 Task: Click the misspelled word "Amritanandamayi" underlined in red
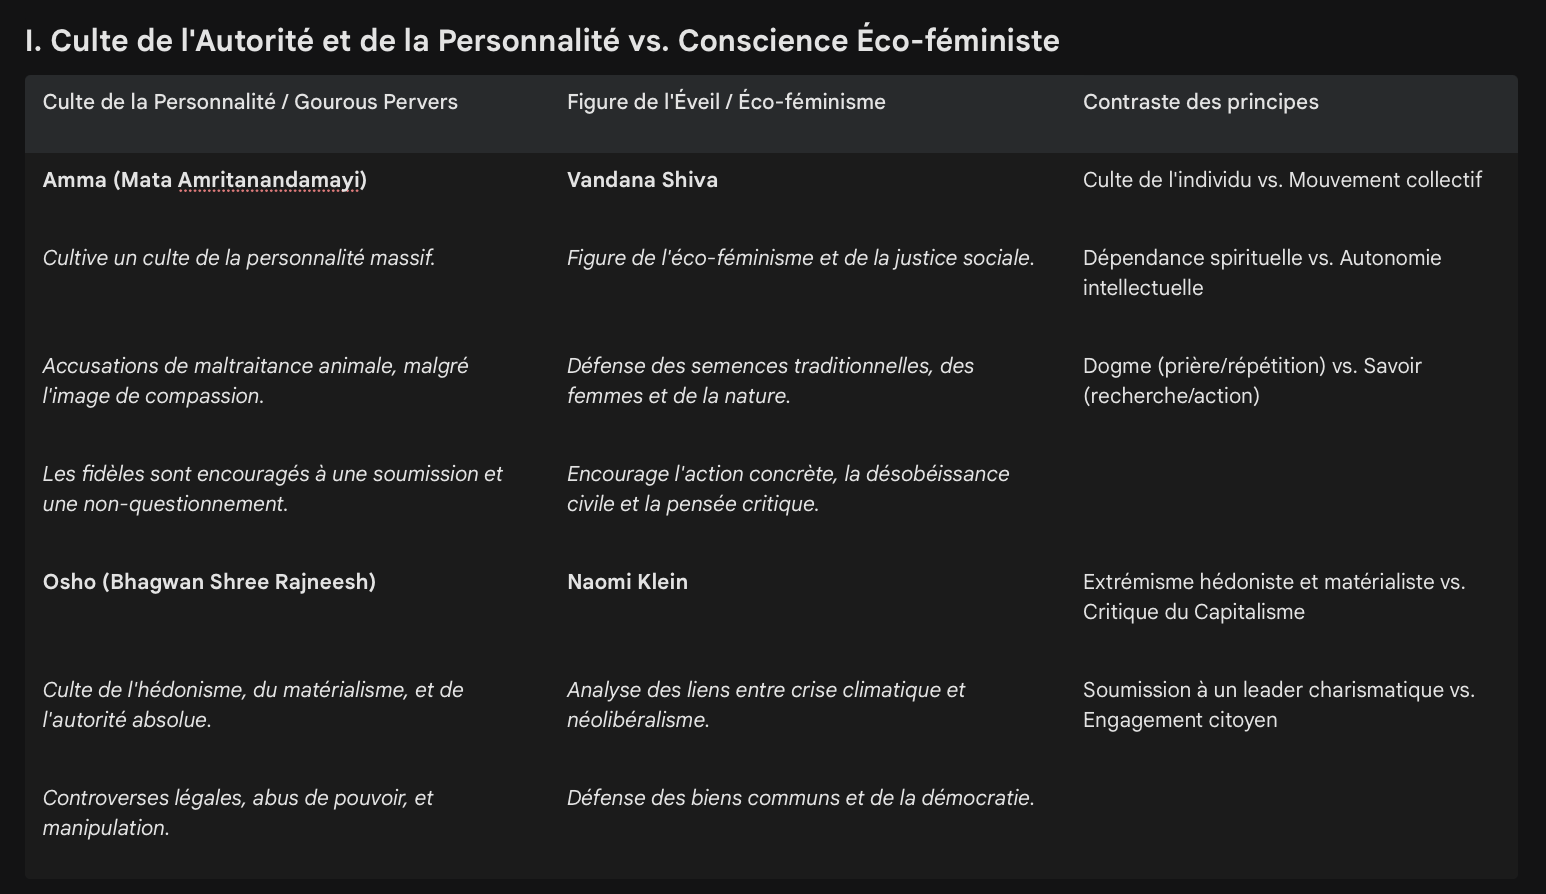point(269,180)
